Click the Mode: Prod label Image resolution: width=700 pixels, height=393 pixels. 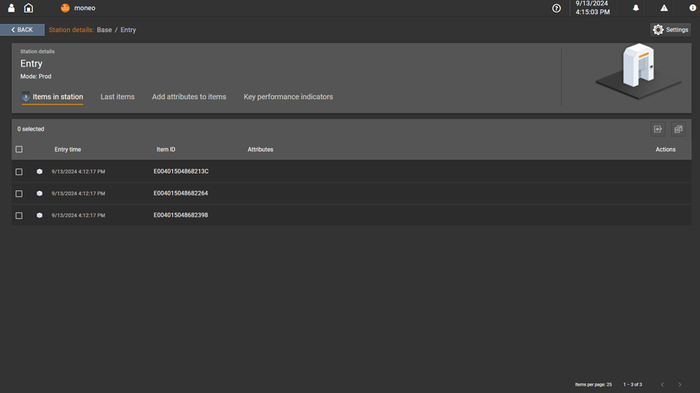pos(36,77)
